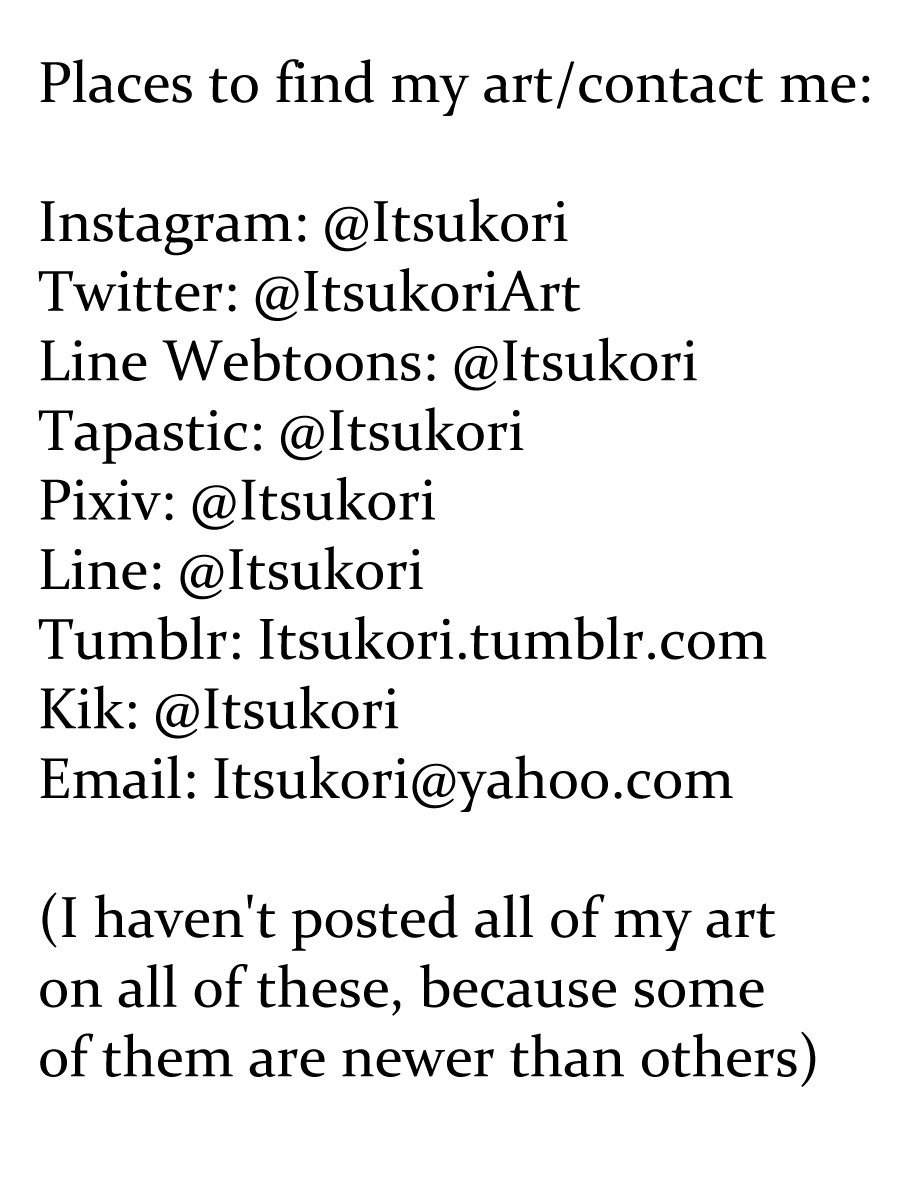Click the @ItsukoriArt Twitter handle

(417, 293)
